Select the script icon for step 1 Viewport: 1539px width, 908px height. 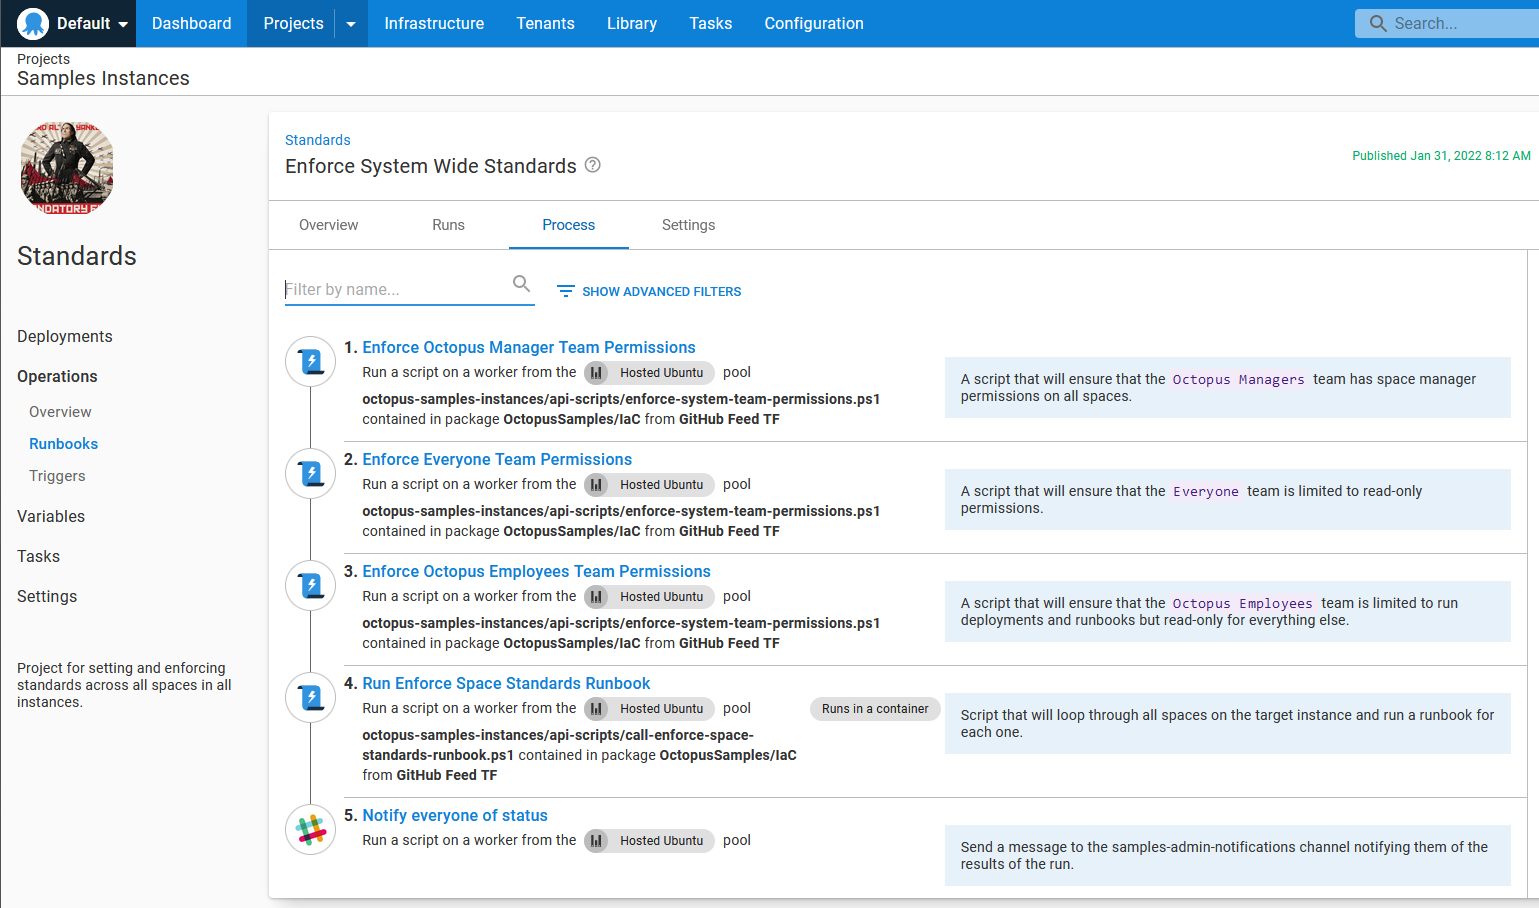310,361
